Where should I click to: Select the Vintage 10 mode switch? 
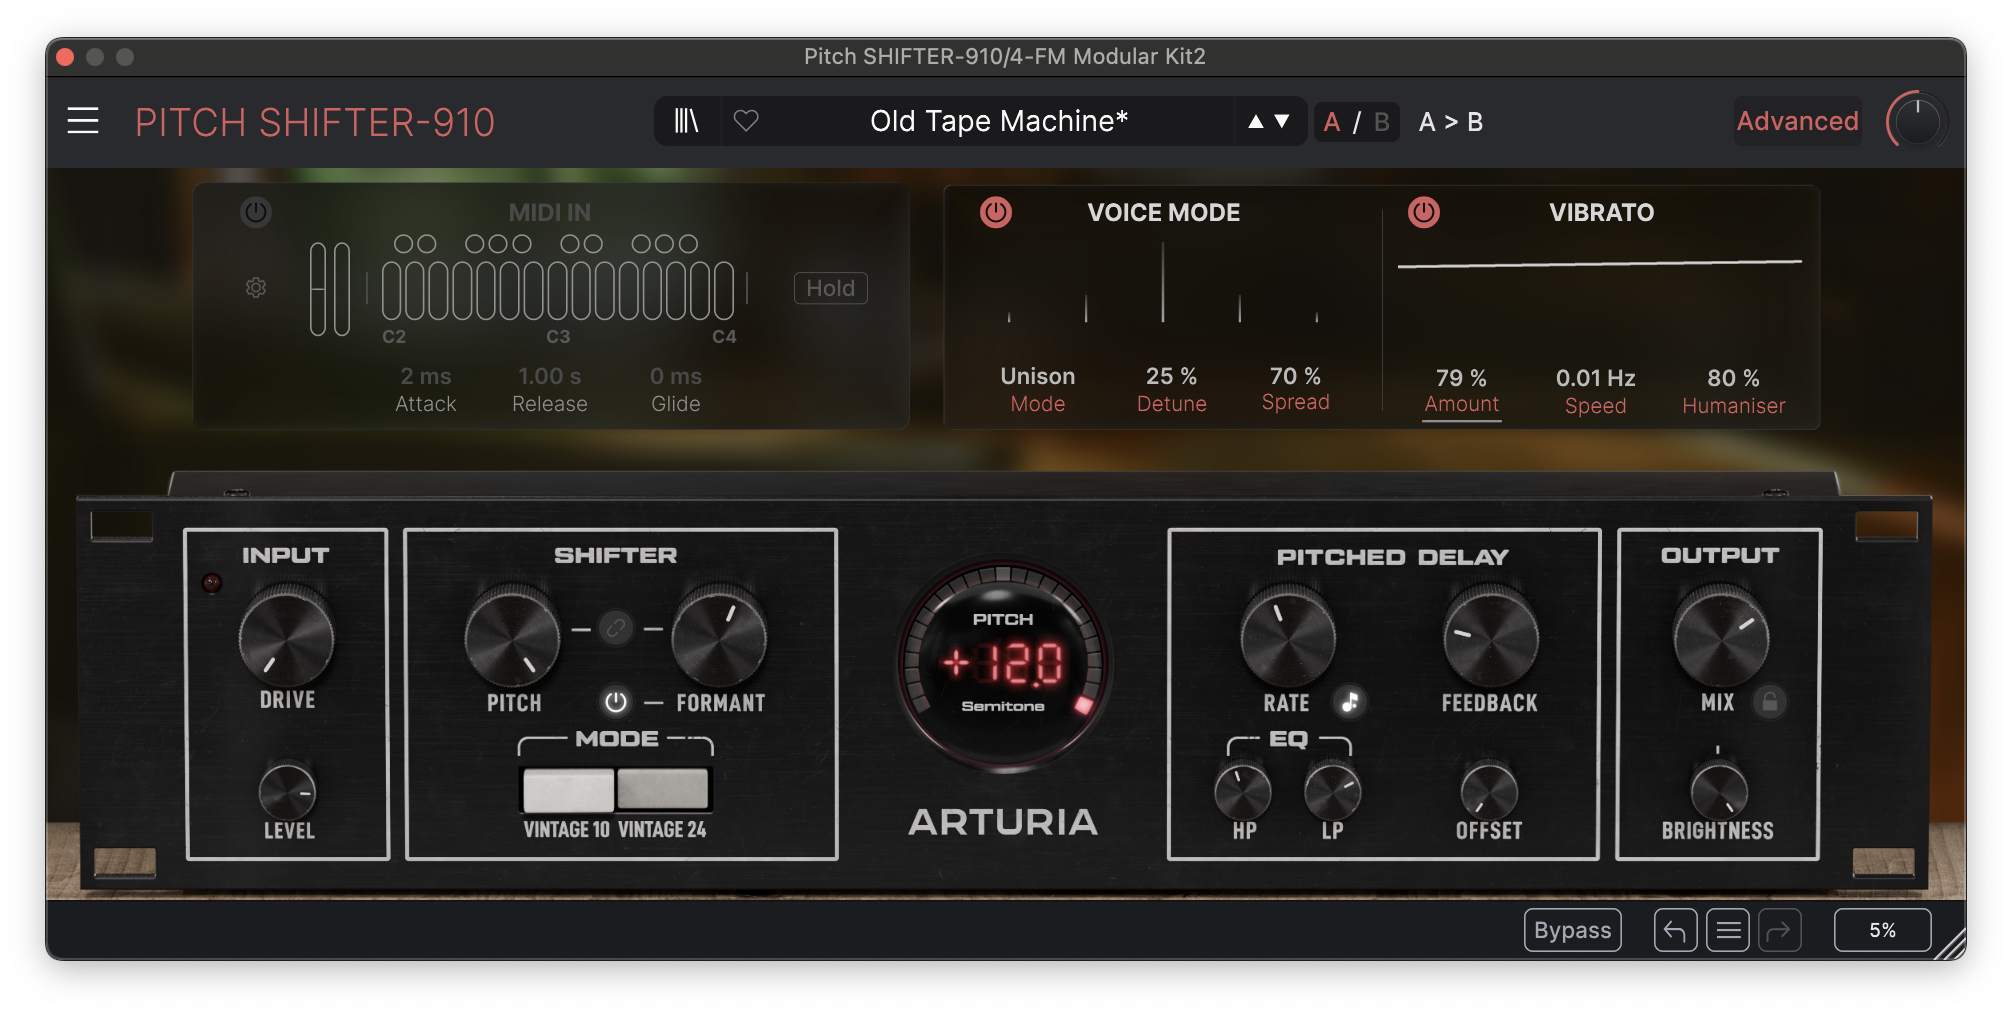pyautogui.click(x=567, y=788)
